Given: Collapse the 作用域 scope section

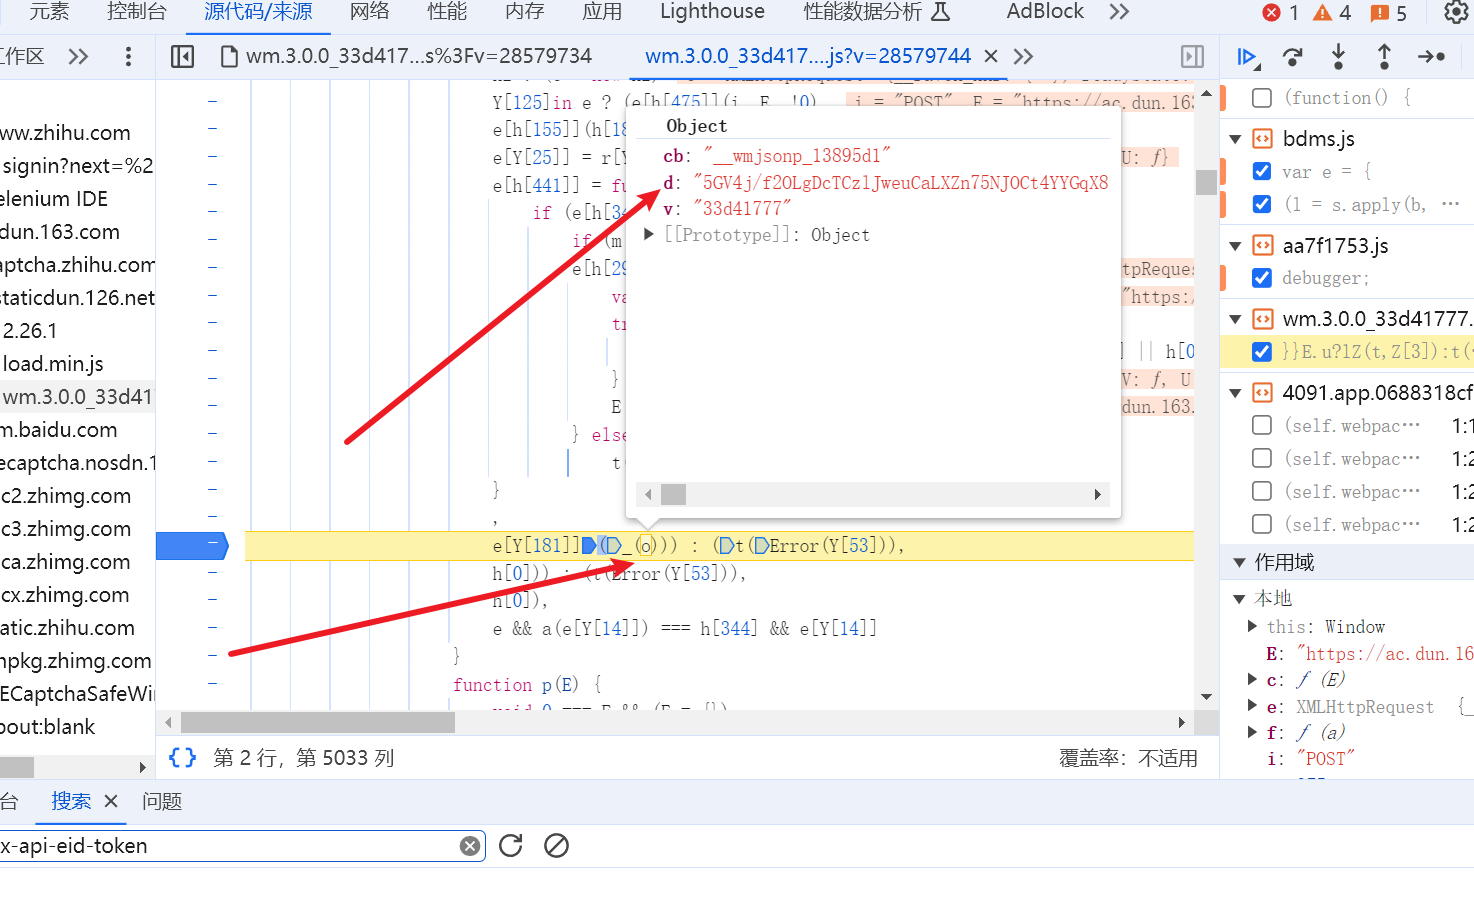Looking at the screenshot, I should tap(1240, 562).
